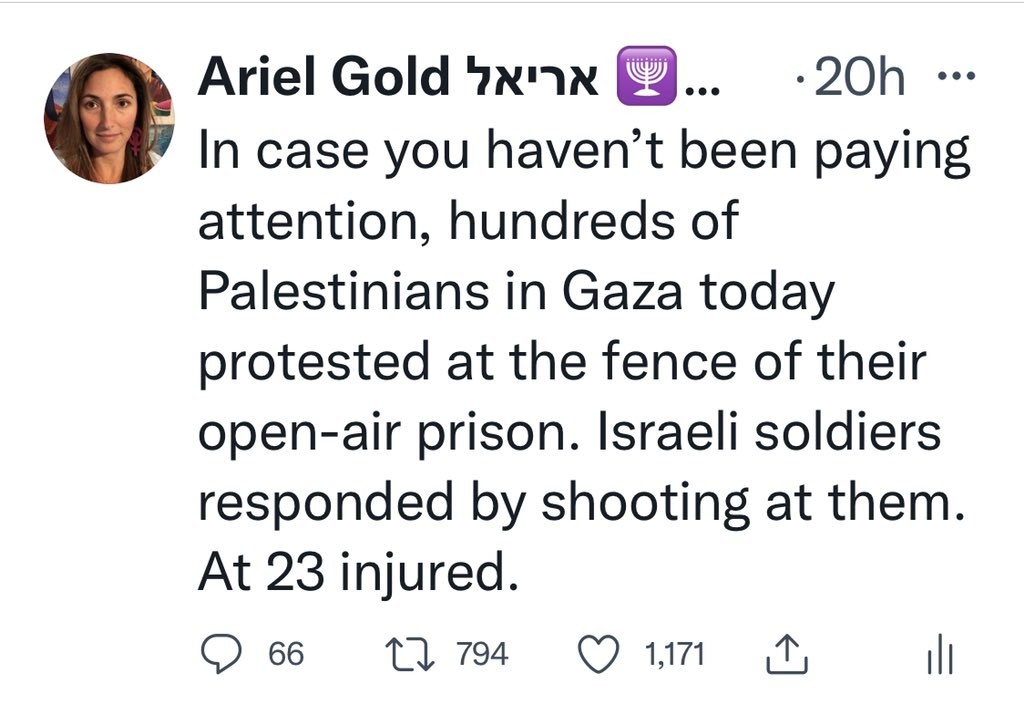Click the reply speech bubble icon
Viewport: 1024px width, 704px height.
pos(220,655)
